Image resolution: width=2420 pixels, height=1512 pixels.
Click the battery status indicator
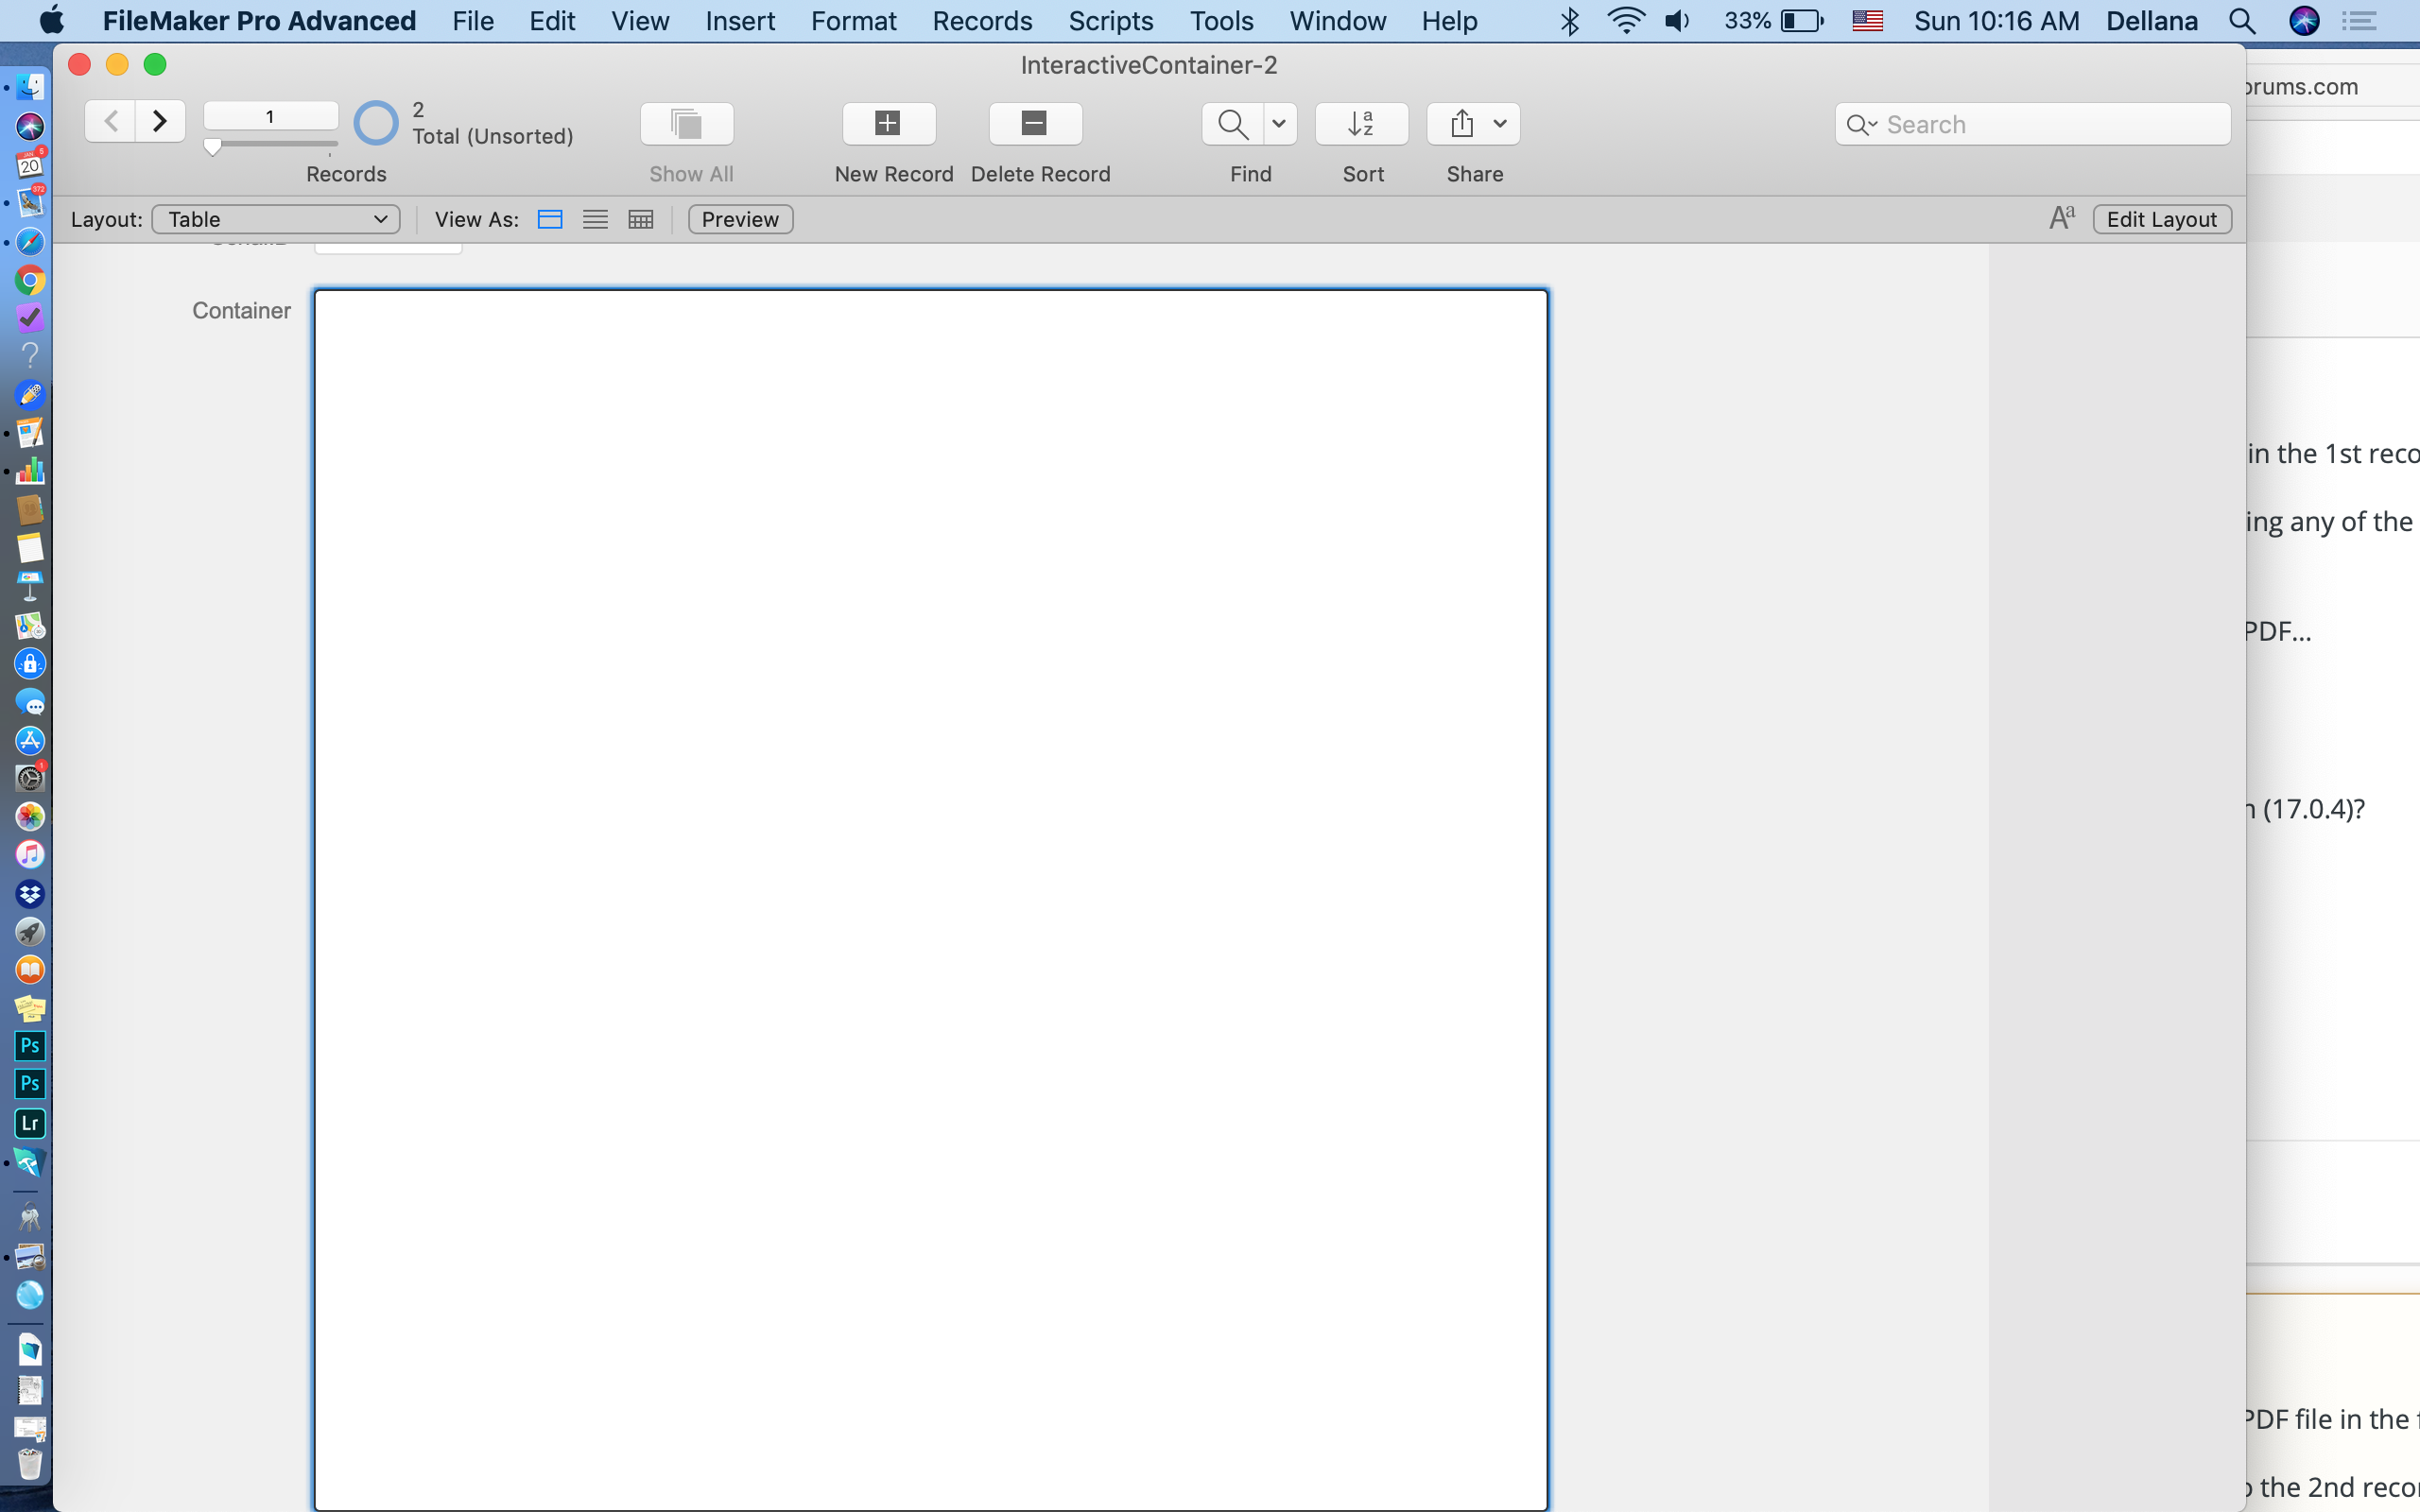tap(1774, 21)
